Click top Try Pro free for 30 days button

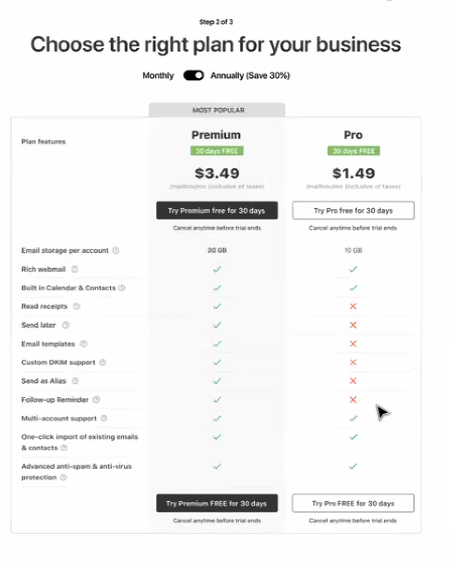point(353,210)
